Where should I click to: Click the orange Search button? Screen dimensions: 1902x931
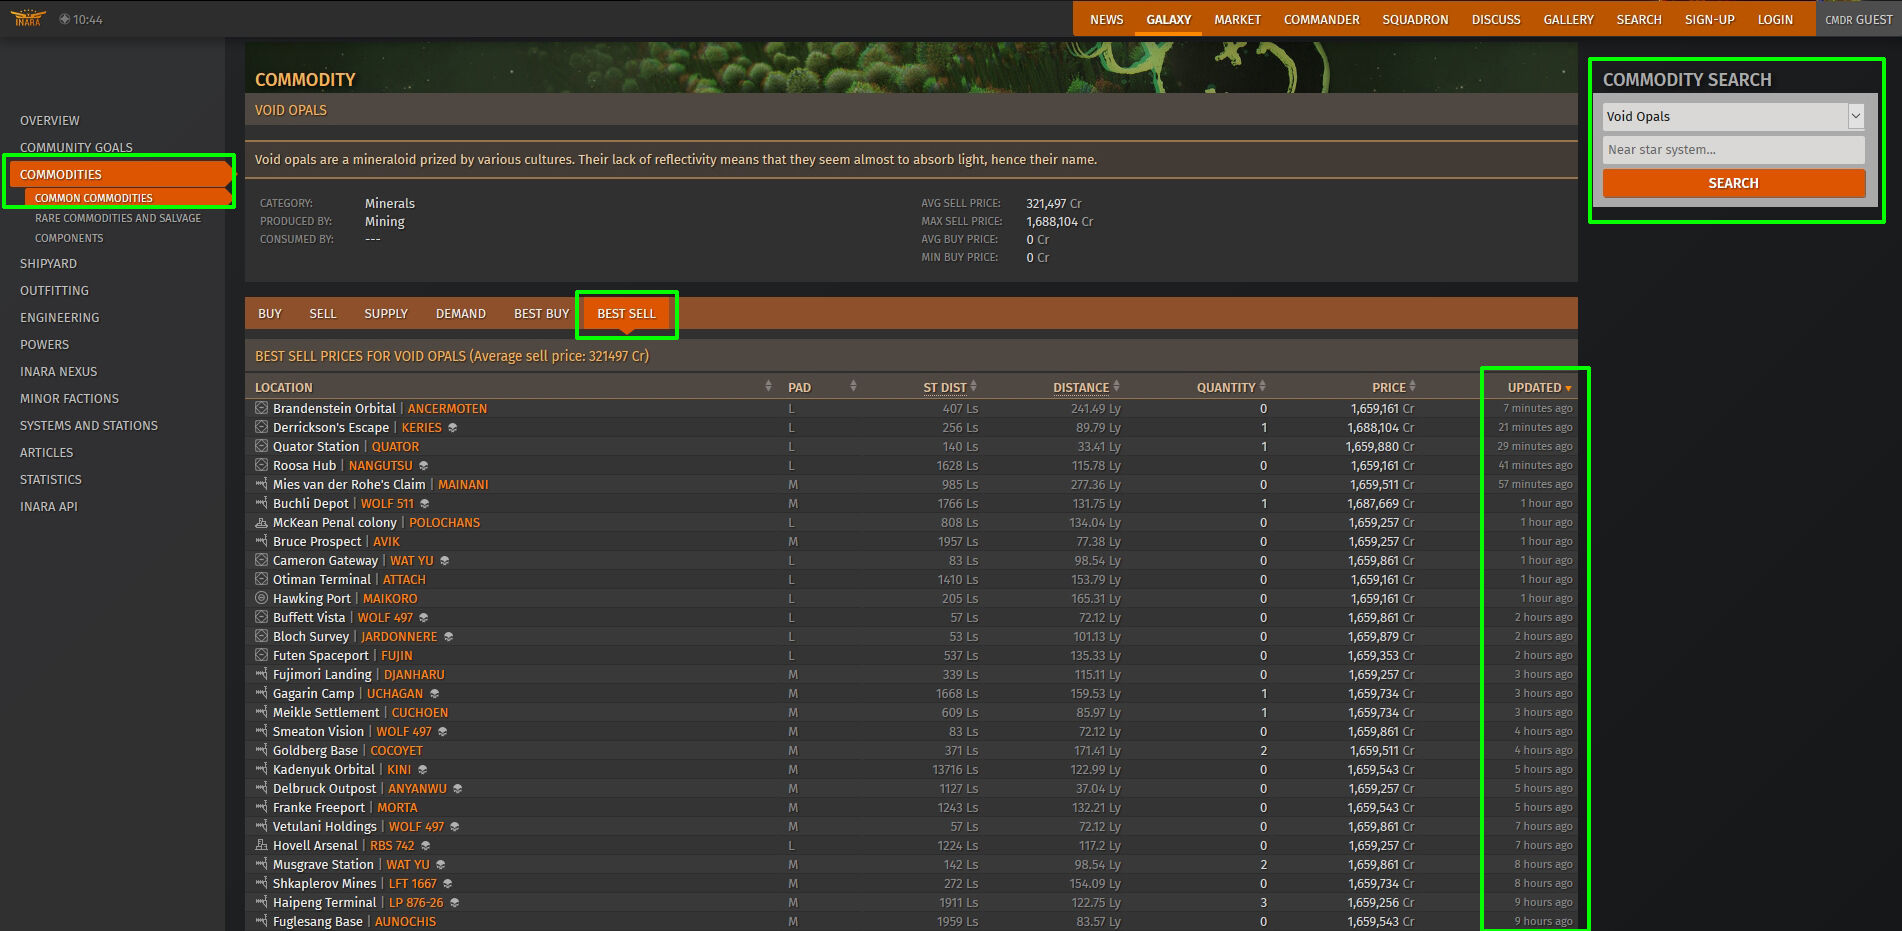point(1734,183)
